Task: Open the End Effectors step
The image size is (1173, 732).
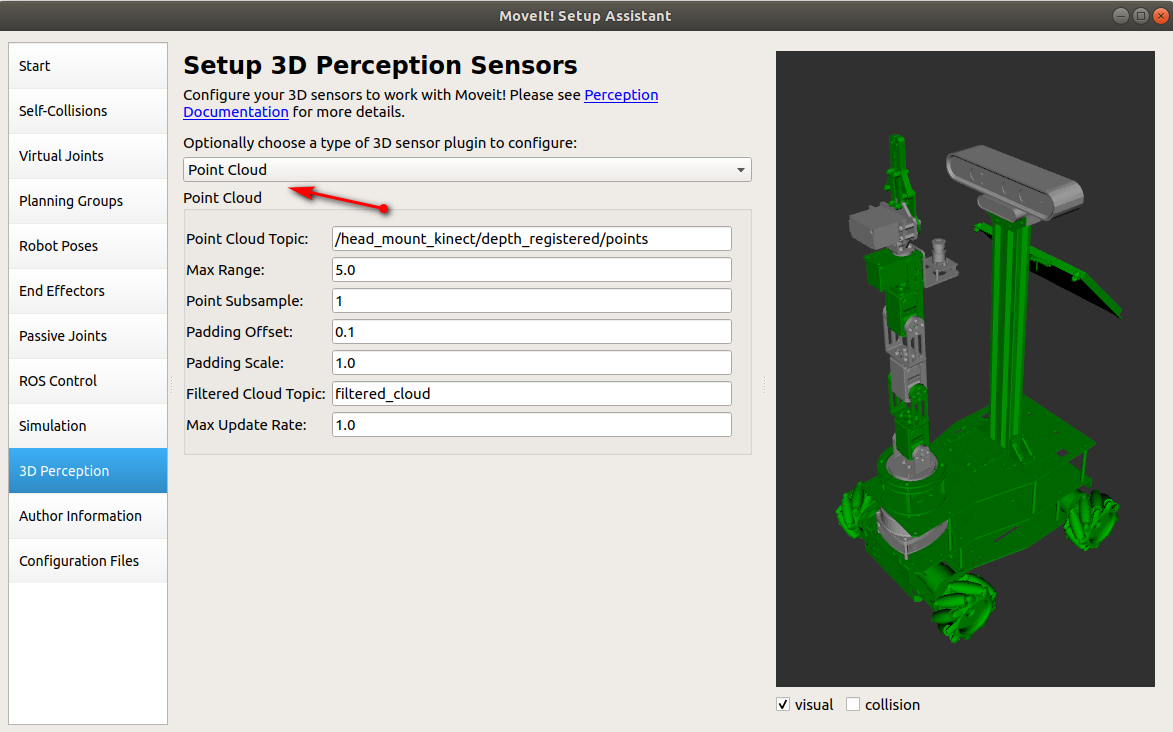Action: click(x=88, y=290)
